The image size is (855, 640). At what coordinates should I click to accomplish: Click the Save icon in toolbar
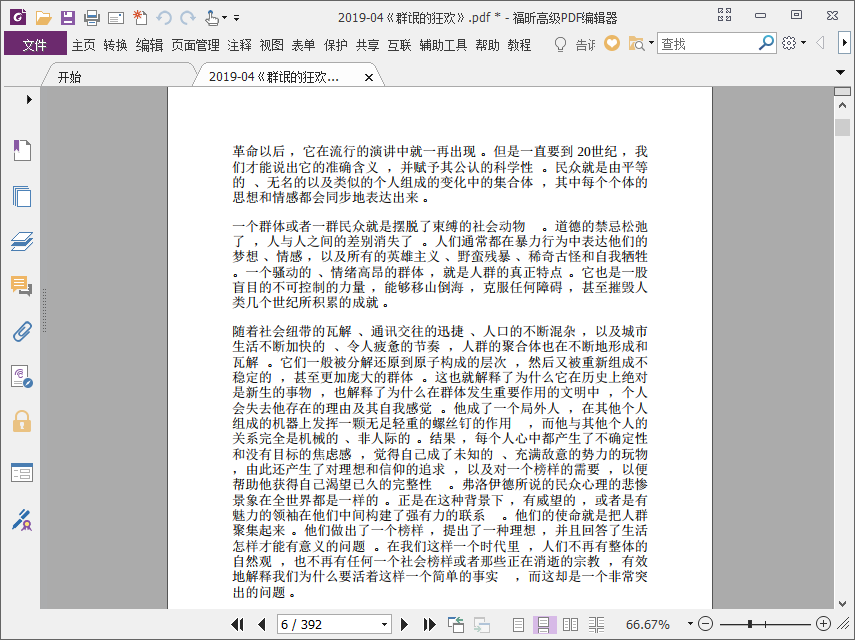[x=68, y=18]
